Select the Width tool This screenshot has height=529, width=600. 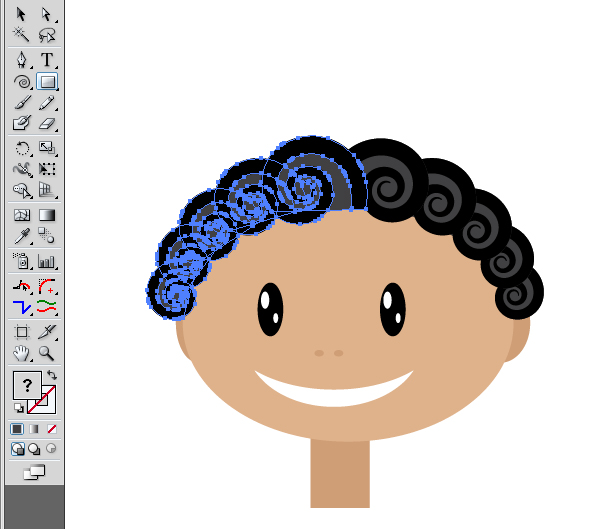(21, 169)
